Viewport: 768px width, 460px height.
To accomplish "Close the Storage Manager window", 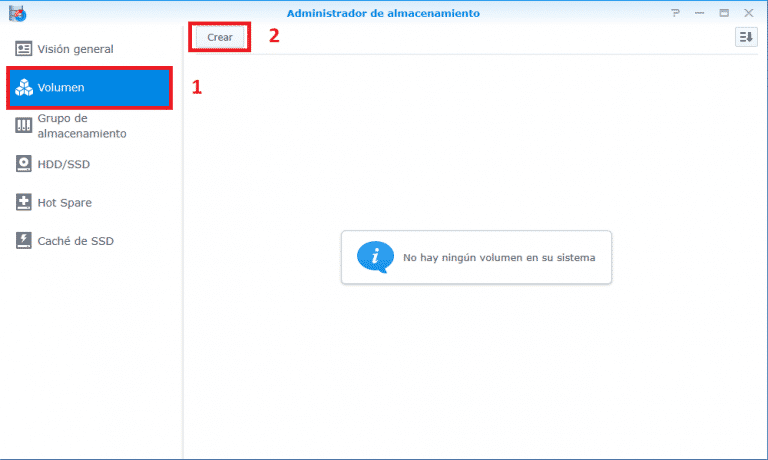I will pos(748,13).
